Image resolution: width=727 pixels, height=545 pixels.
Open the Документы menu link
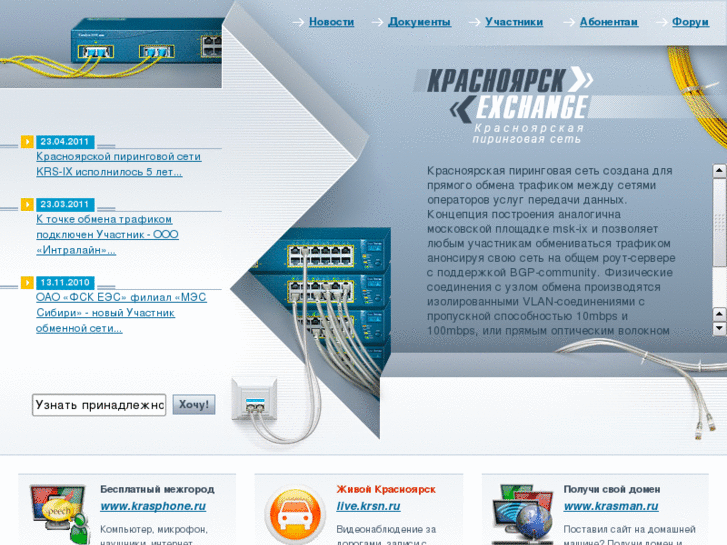tap(419, 22)
